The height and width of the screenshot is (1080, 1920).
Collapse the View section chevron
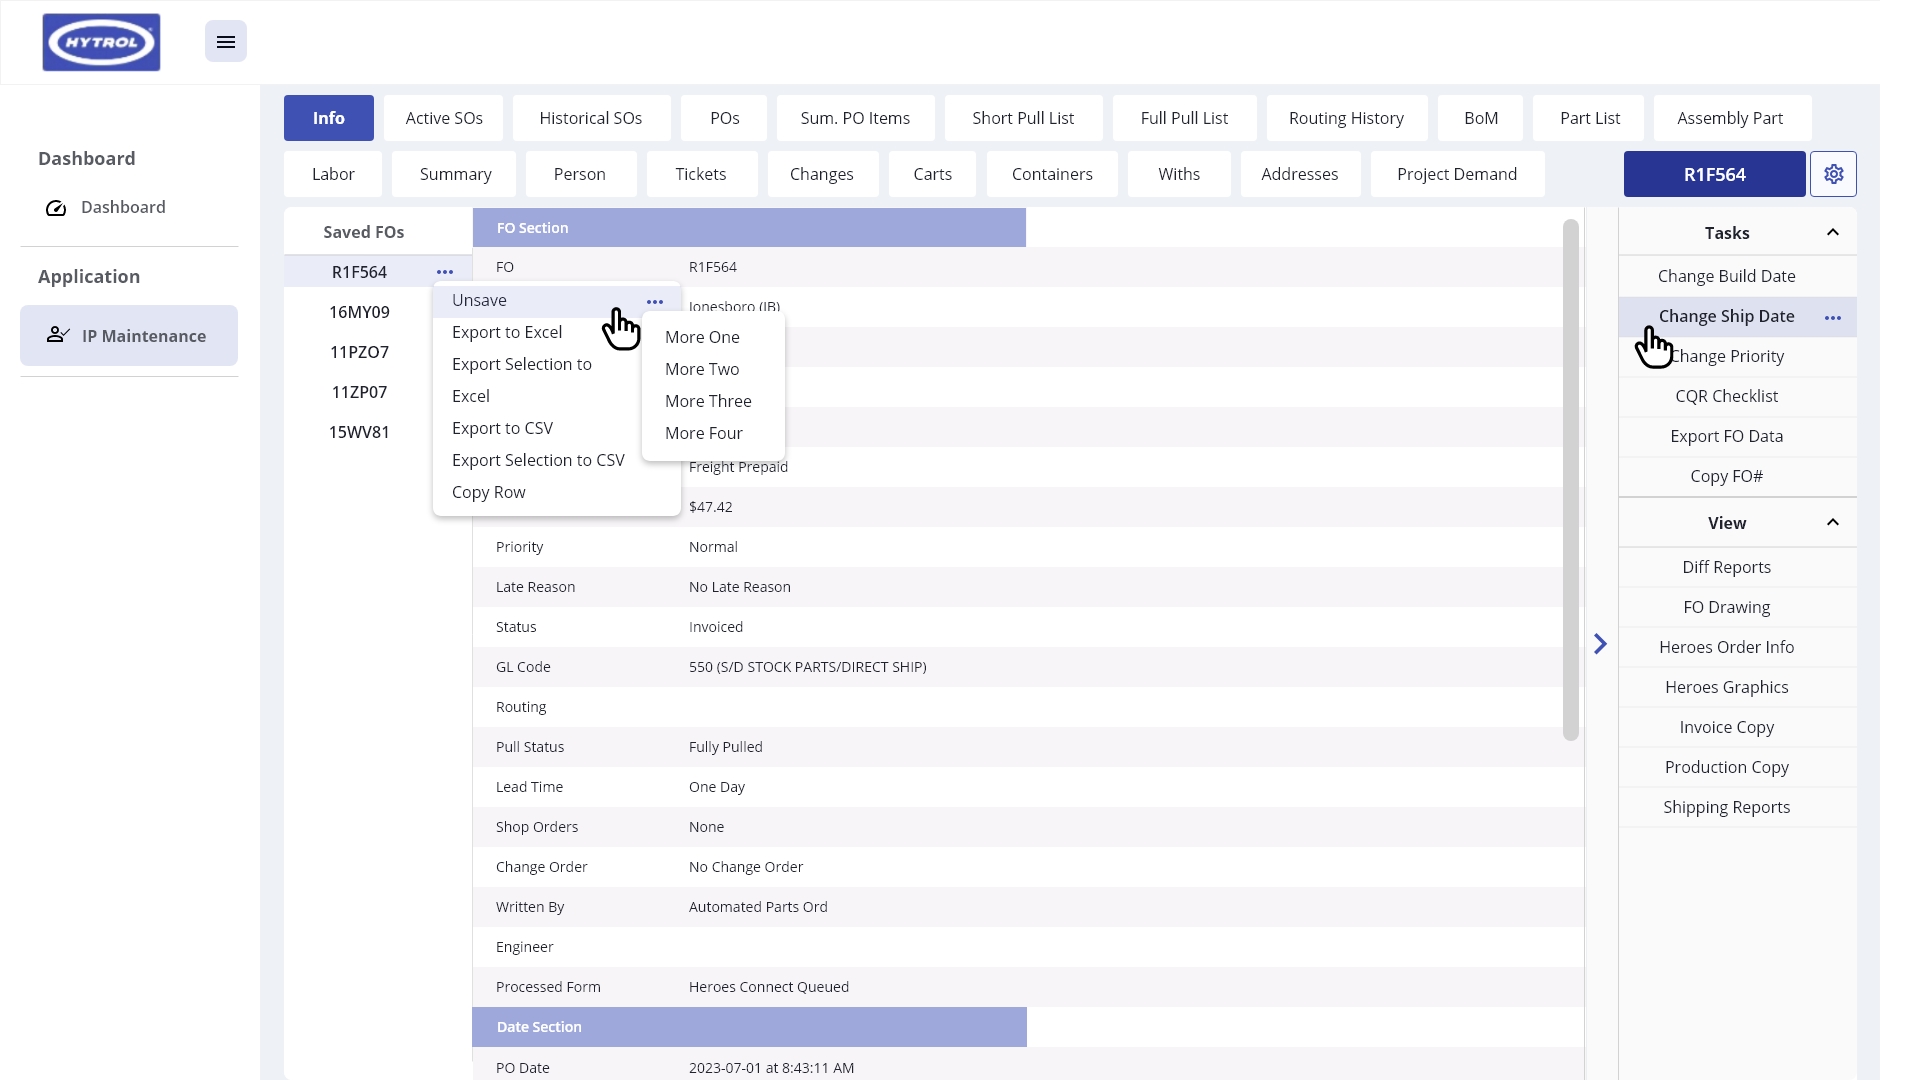pos(1833,522)
